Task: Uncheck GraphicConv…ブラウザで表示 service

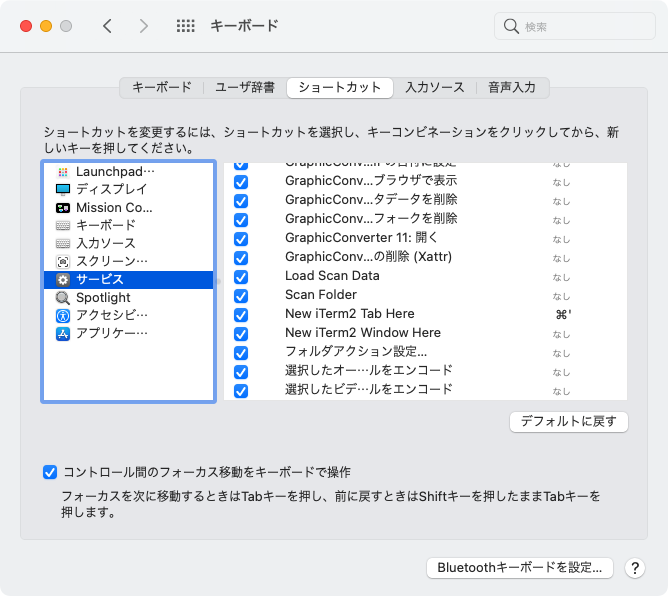Action: [241, 182]
